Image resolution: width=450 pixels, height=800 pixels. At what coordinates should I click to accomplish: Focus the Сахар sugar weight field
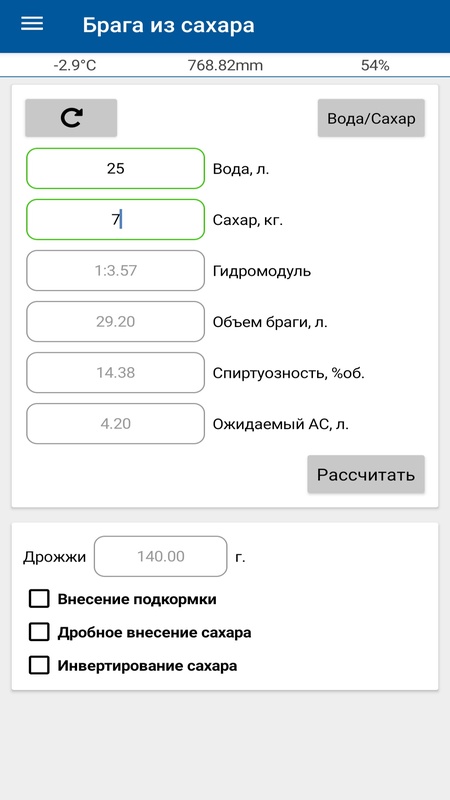(115, 219)
